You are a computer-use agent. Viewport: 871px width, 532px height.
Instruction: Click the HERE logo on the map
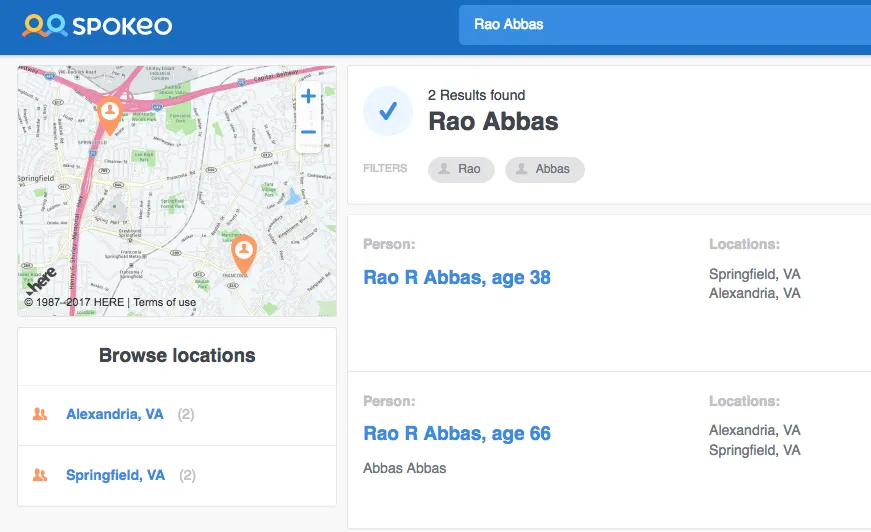pyautogui.click(x=42, y=281)
